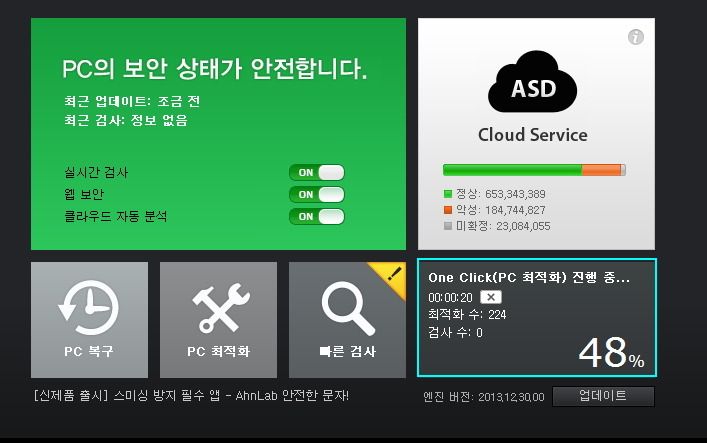Click the 업데이트 button
The image size is (707, 443).
(603, 396)
